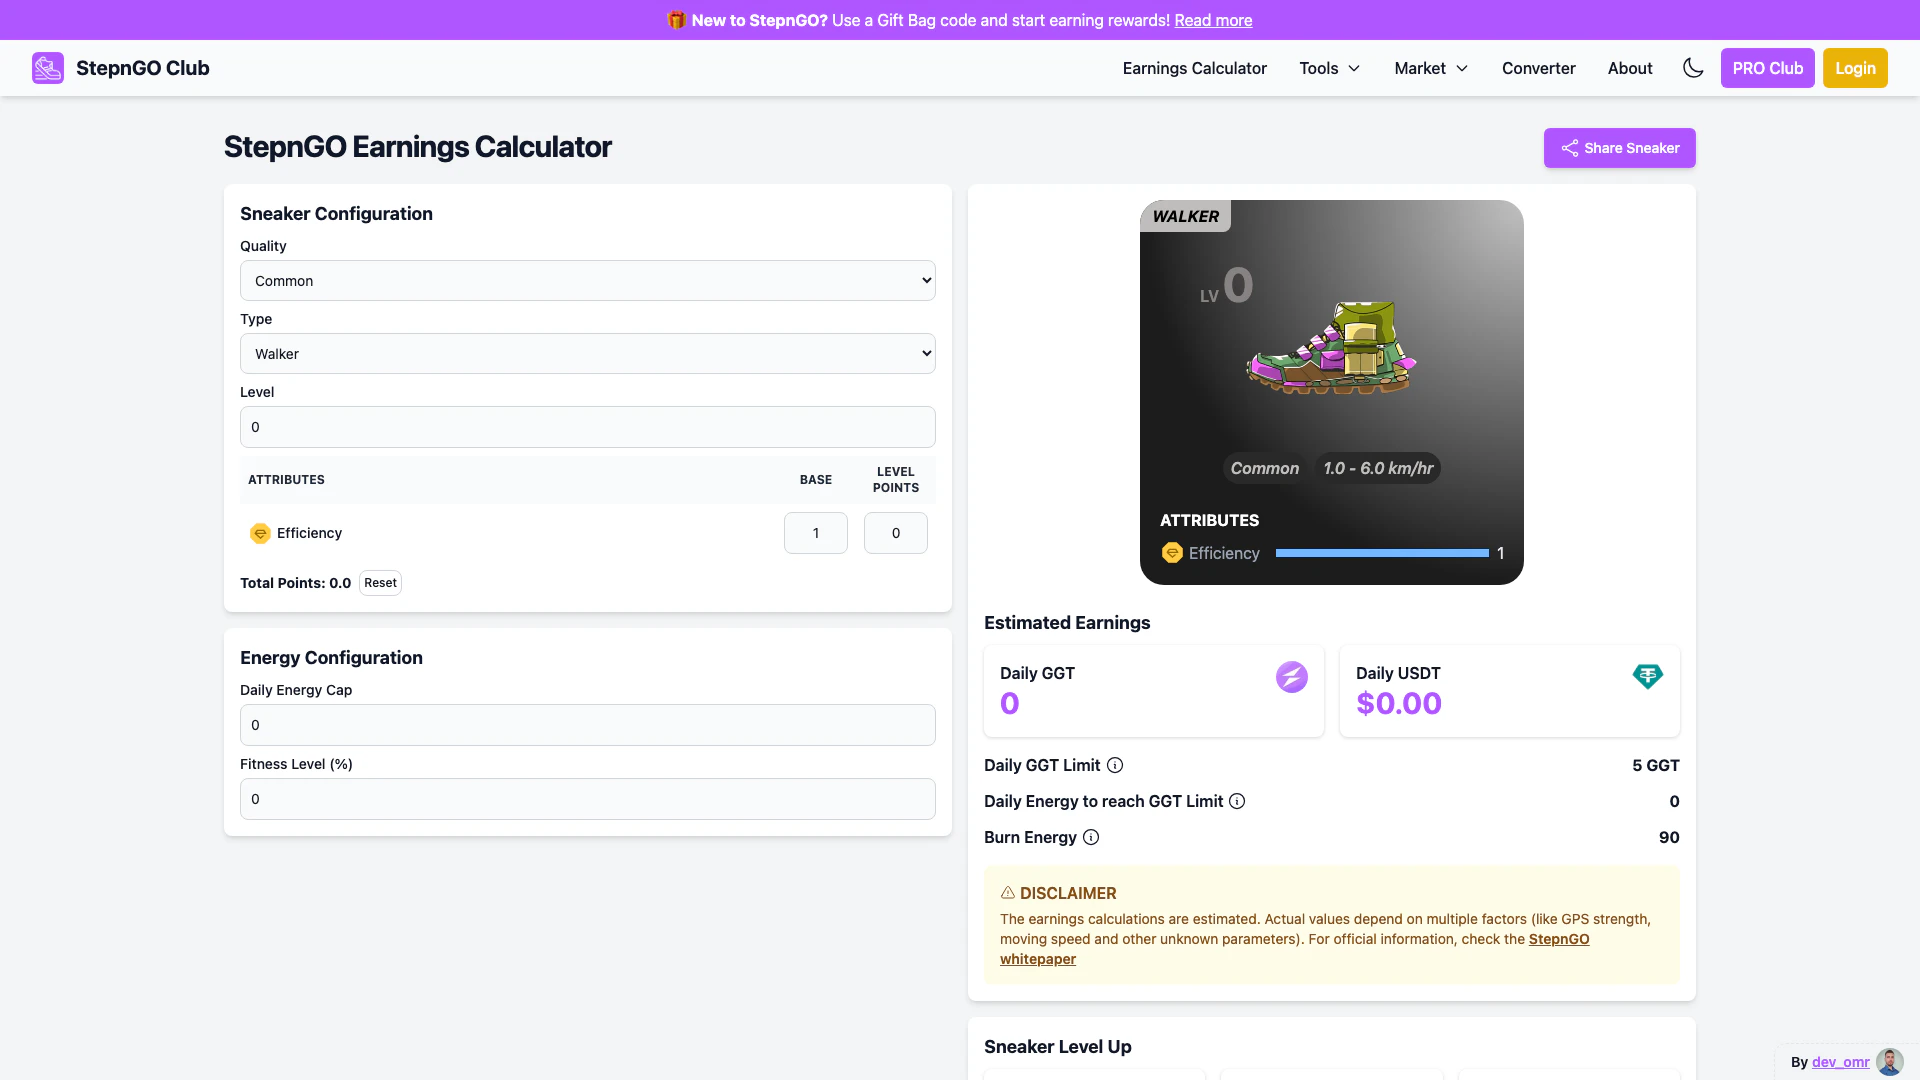Click the Burn Energy info icon

pyautogui.click(x=1090, y=837)
